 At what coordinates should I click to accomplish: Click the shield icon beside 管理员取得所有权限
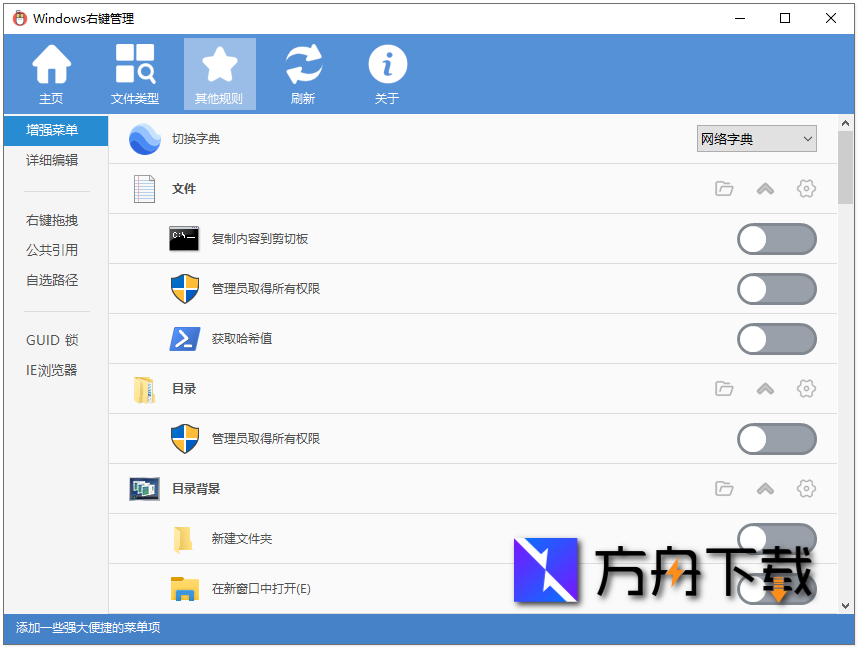pyautogui.click(x=185, y=289)
